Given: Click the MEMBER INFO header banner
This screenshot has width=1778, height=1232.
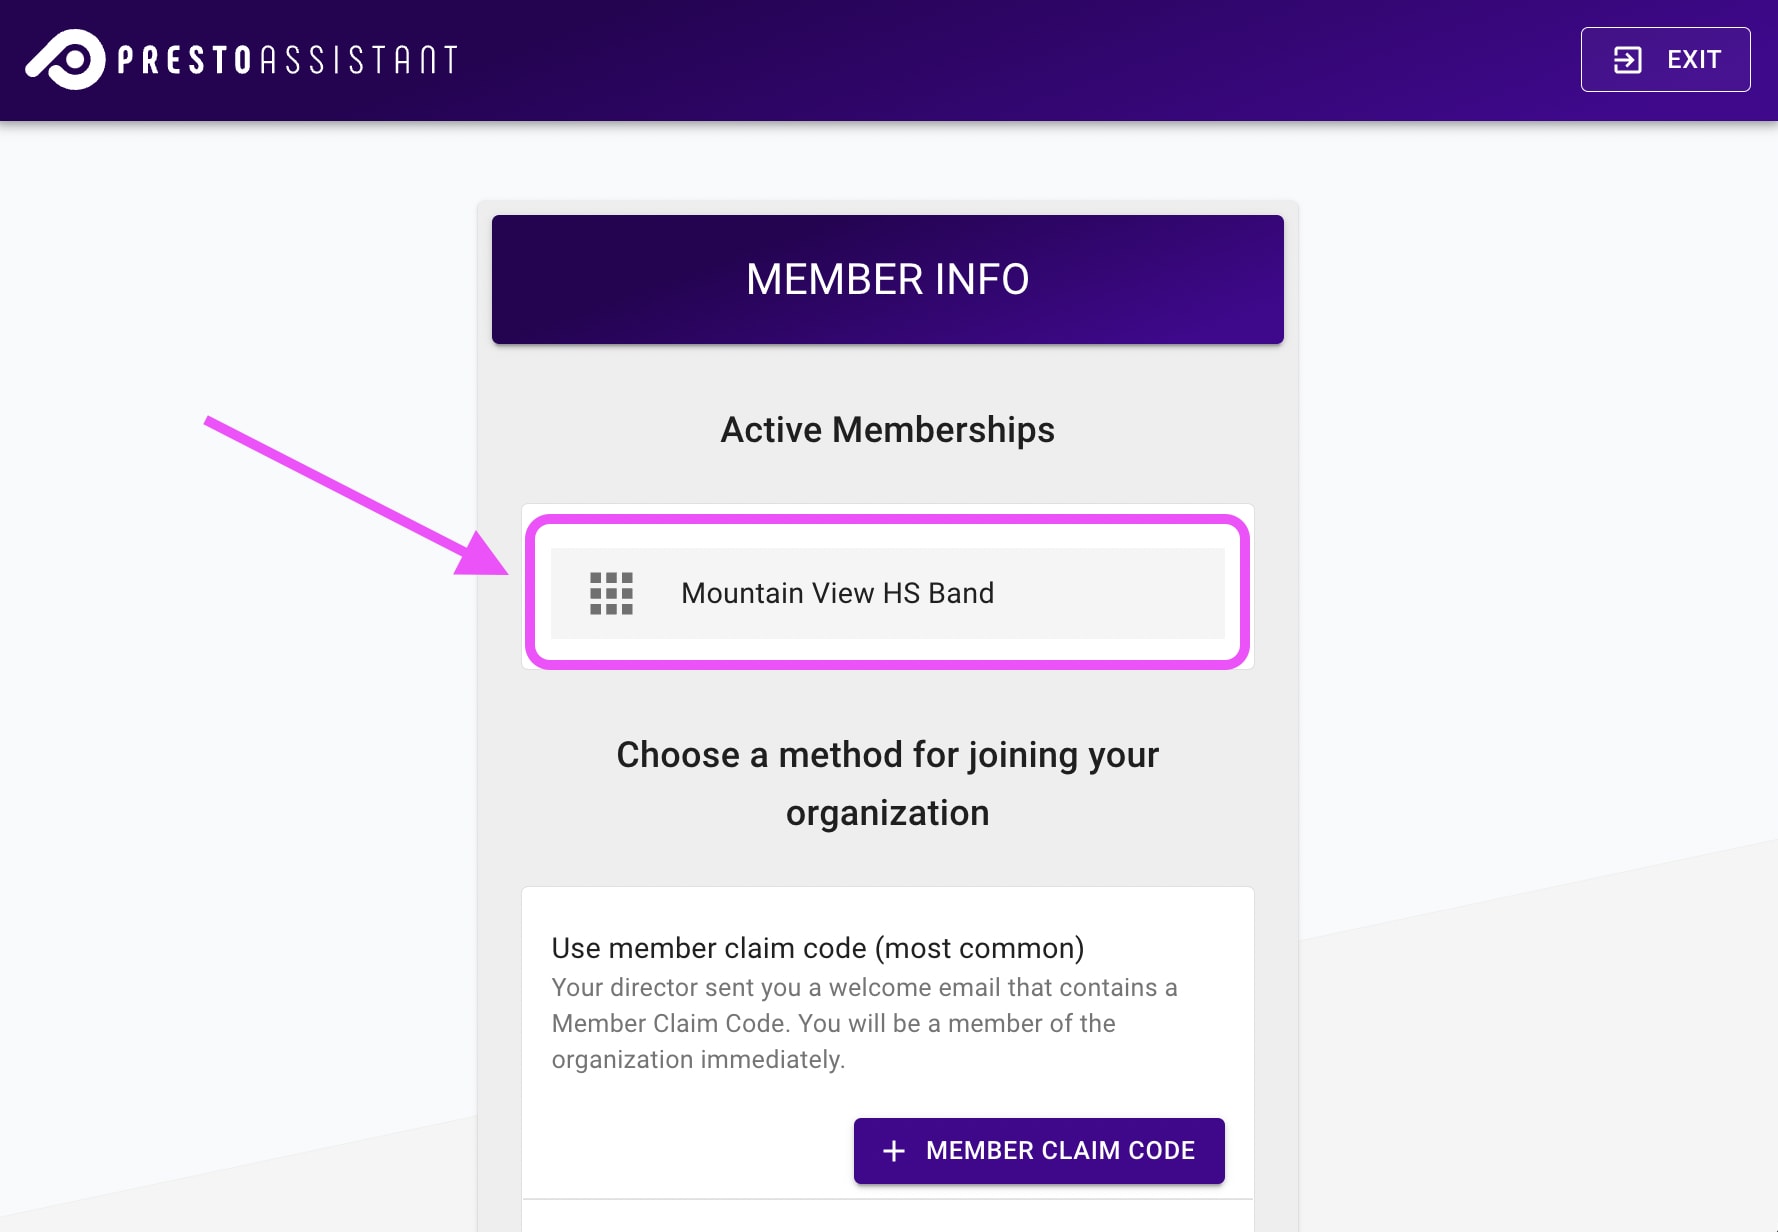Looking at the screenshot, I should [x=888, y=279].
